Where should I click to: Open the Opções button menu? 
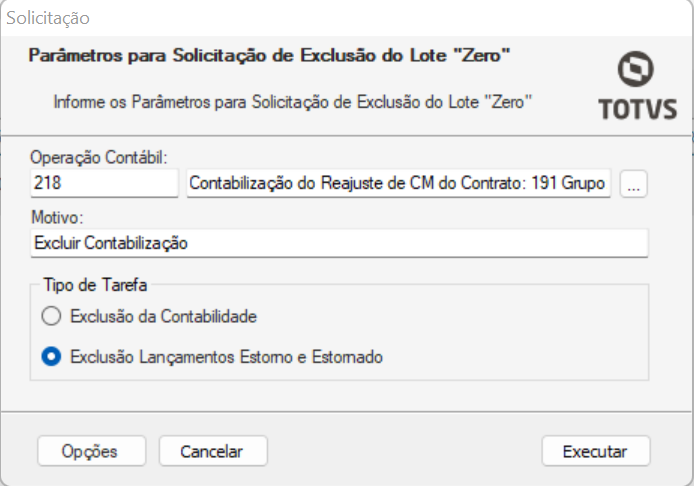(92, 451)
